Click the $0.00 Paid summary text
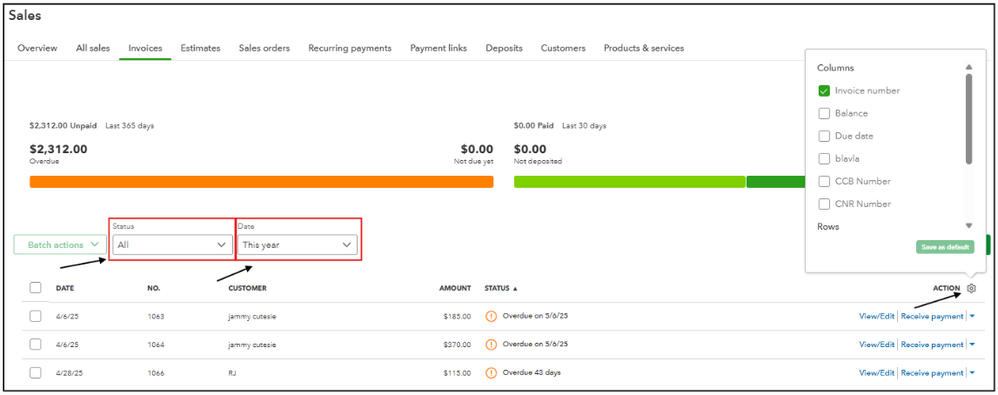Image resolution: width=998 pixels, height=395 pixels. pyautogui.click(x=534, y=126)
